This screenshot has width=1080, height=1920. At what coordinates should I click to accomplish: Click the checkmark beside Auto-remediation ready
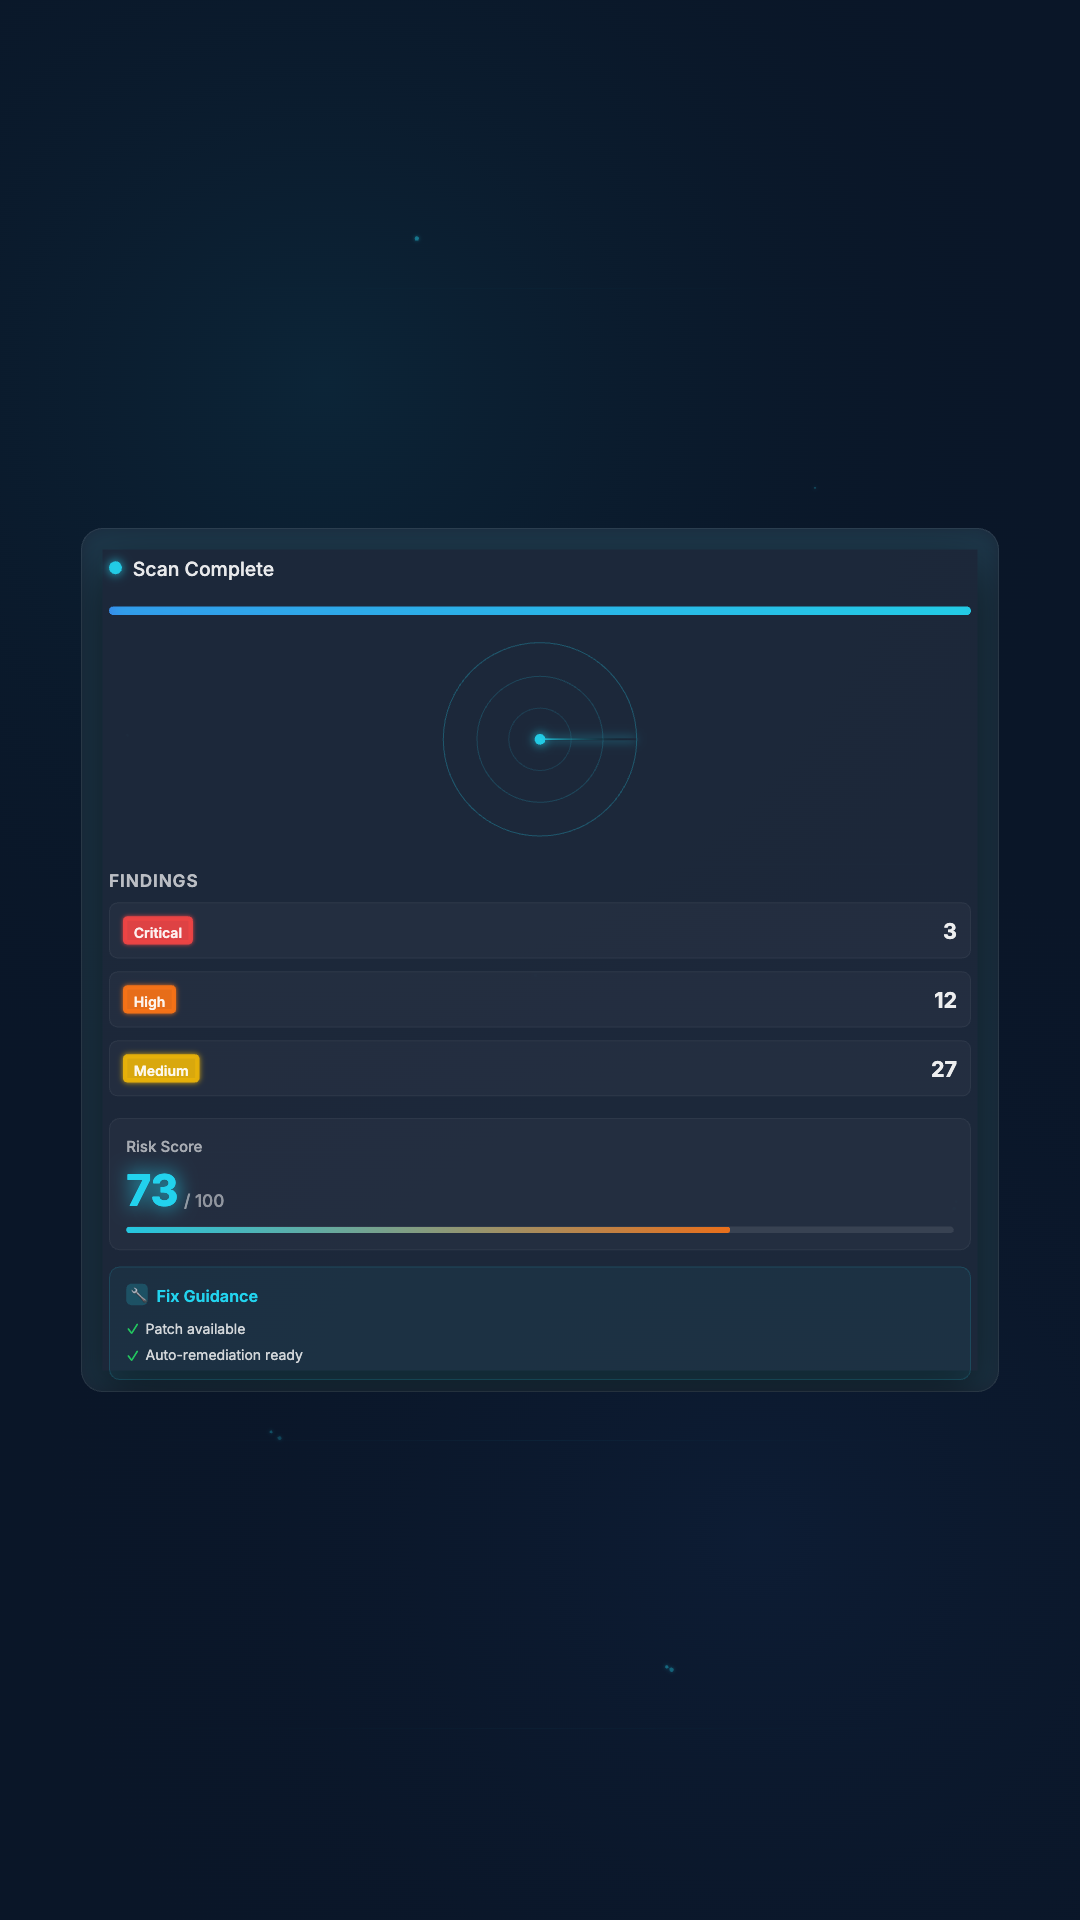click(132, 1356)
